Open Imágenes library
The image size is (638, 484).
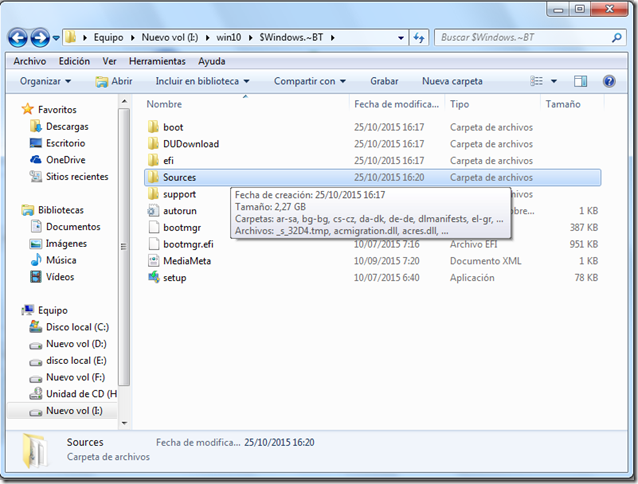coord(66,243)
